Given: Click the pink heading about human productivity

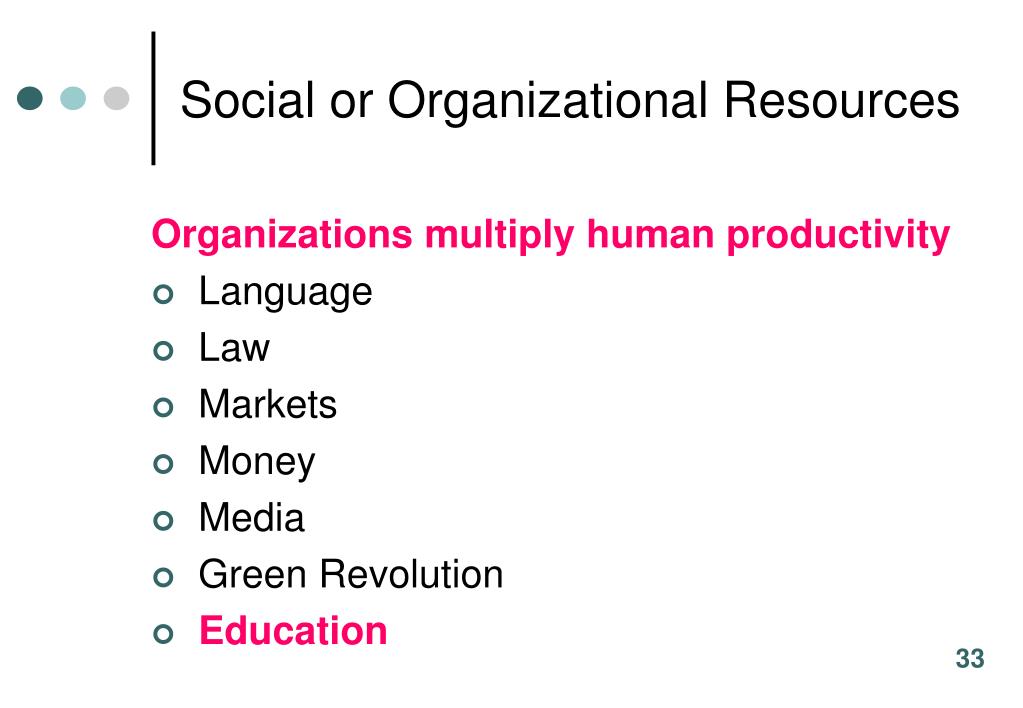Looking at the screenshot, I should (x=551, y=236).
